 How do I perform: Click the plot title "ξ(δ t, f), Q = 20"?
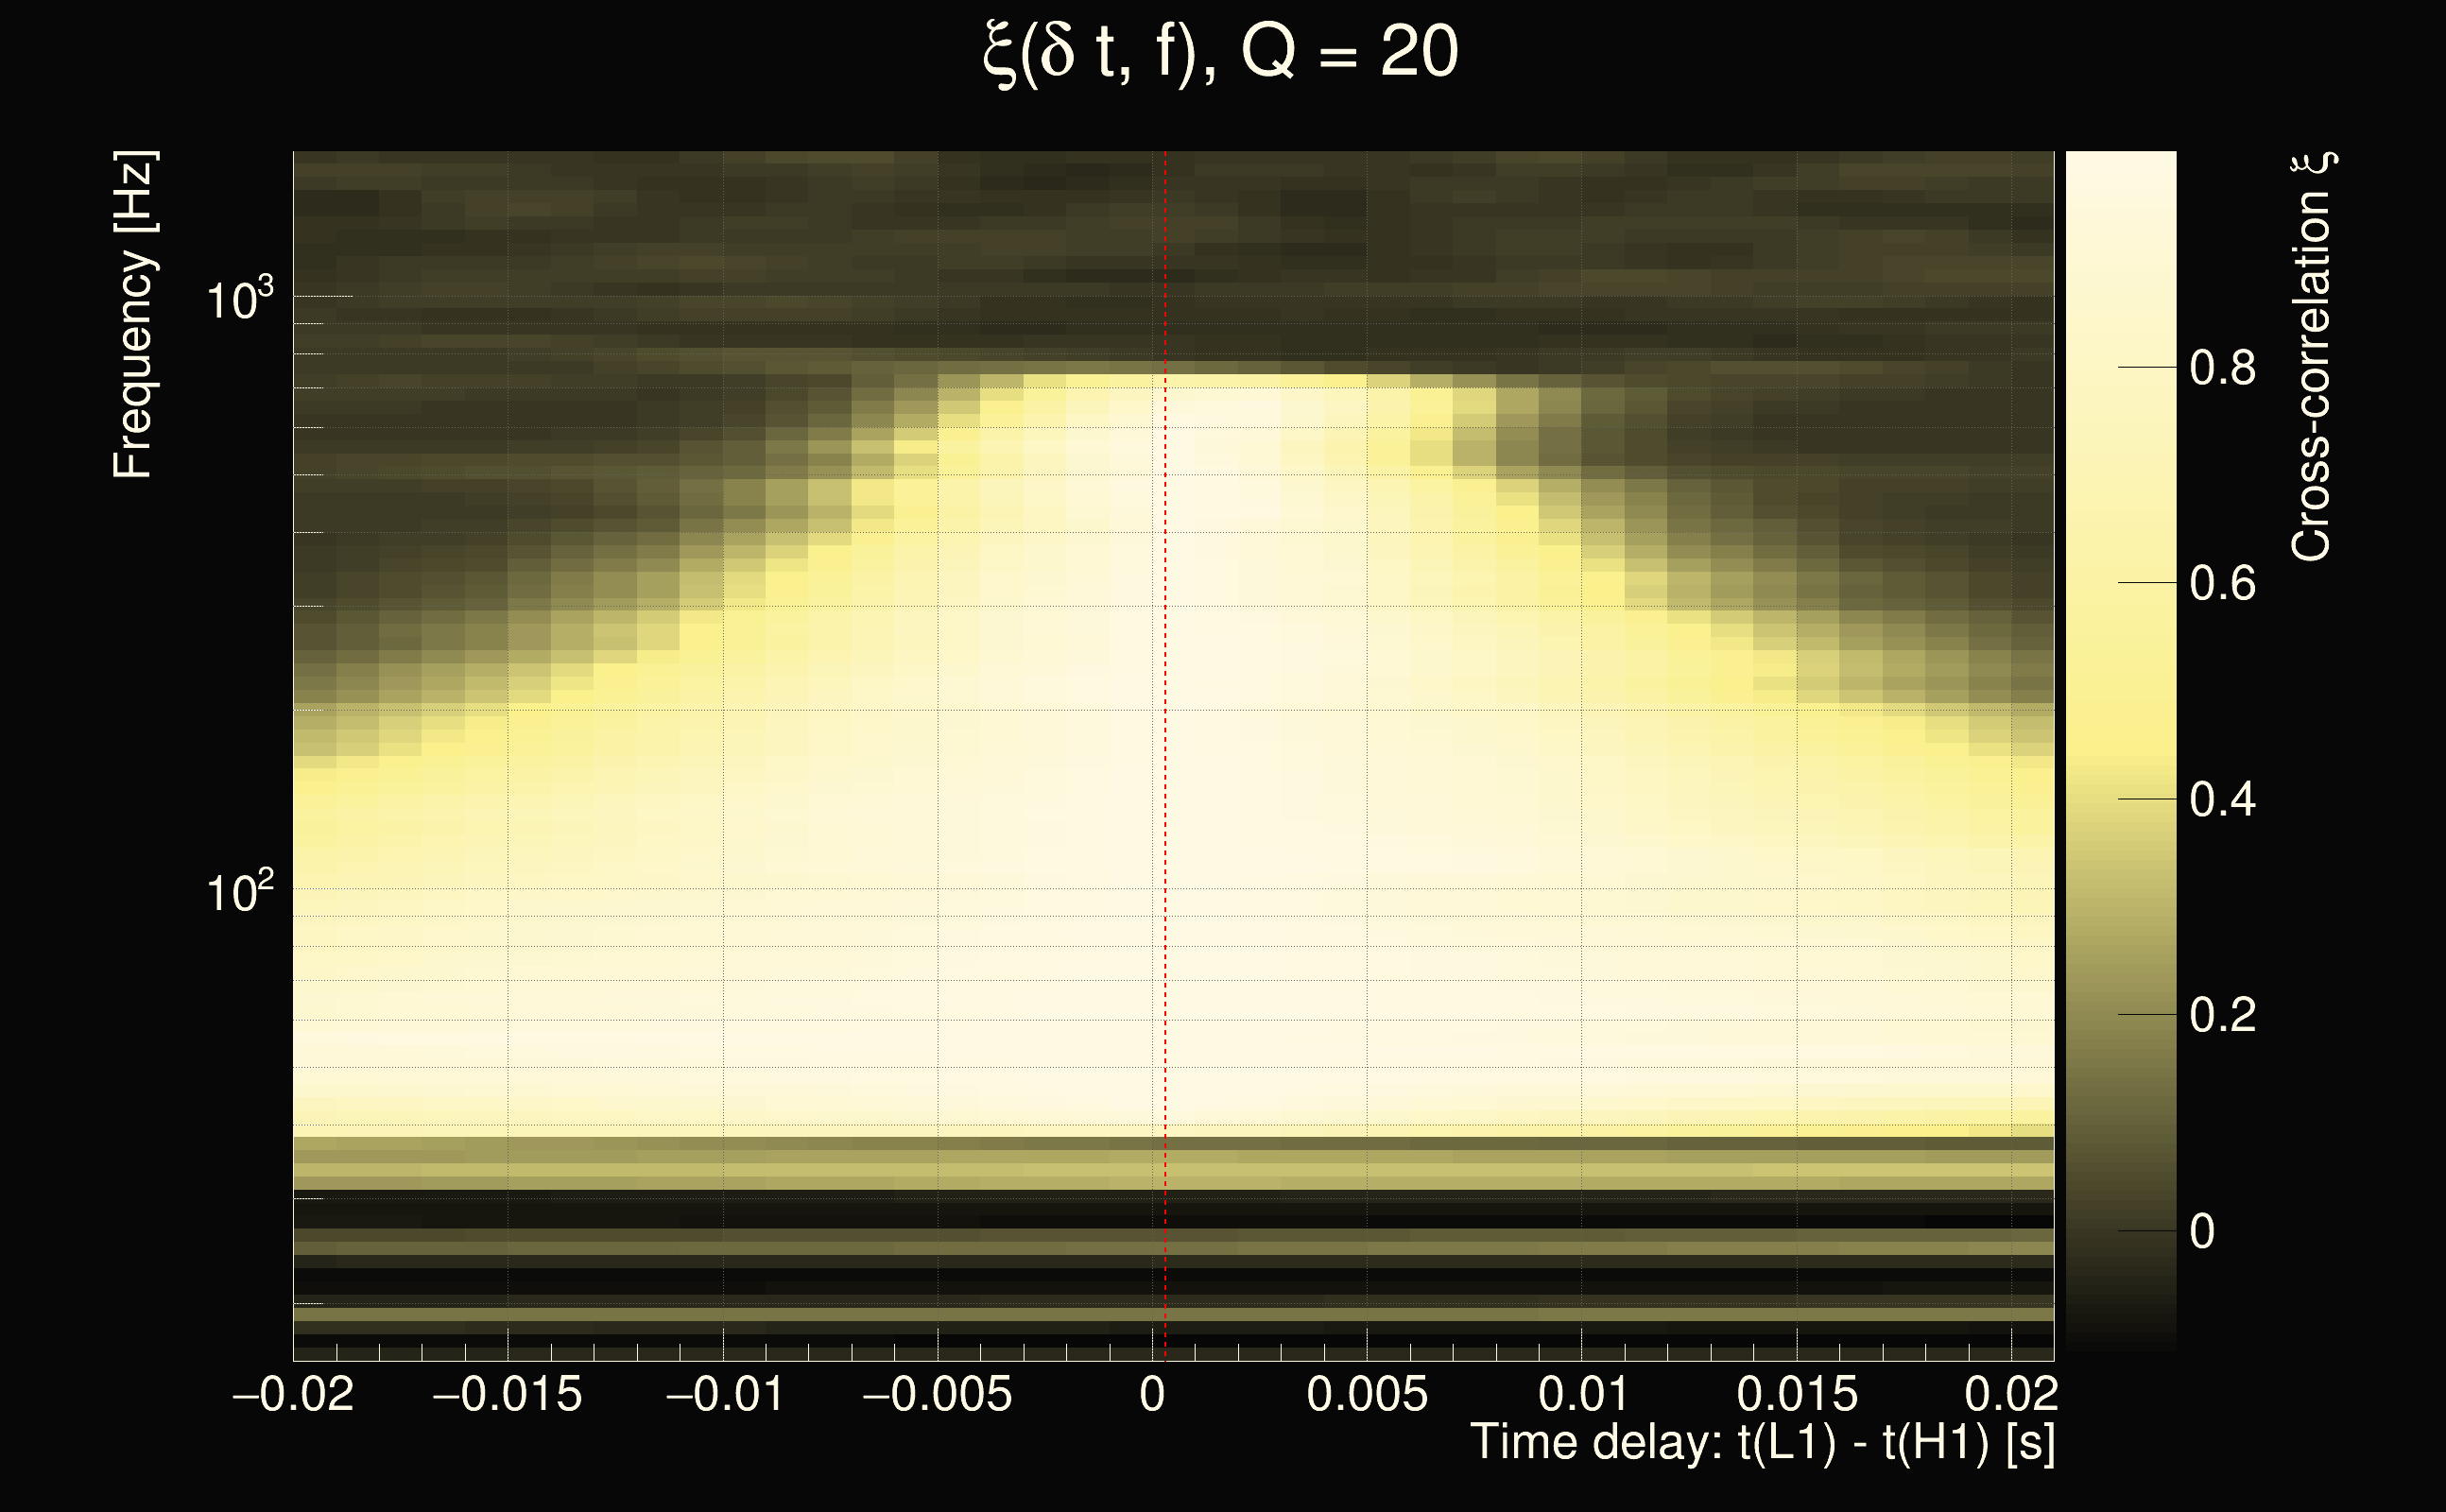[1221, 53]
